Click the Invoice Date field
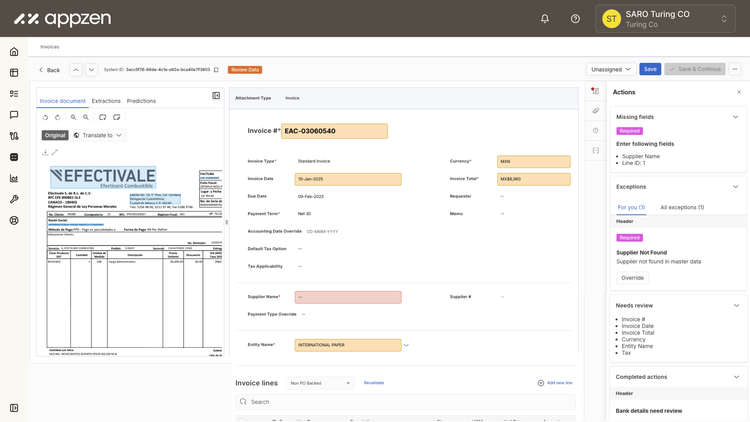Viewport: 750px width, 422px height. [348, 179]
